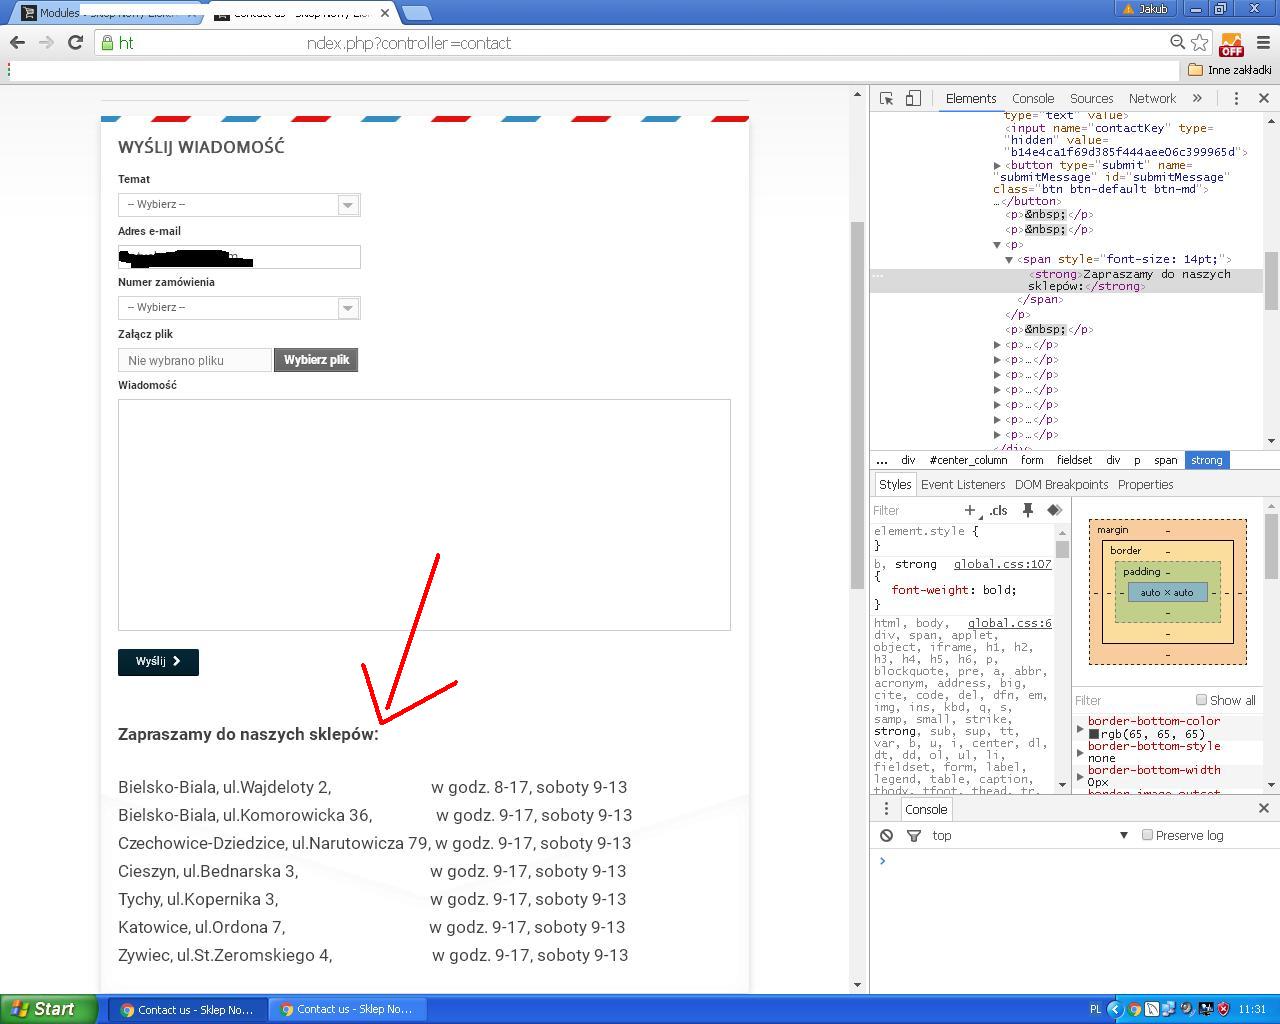This screenshot has width=1280, height=1024.
Task: Expand the button submitMessage node triangle
Action: 997,165
